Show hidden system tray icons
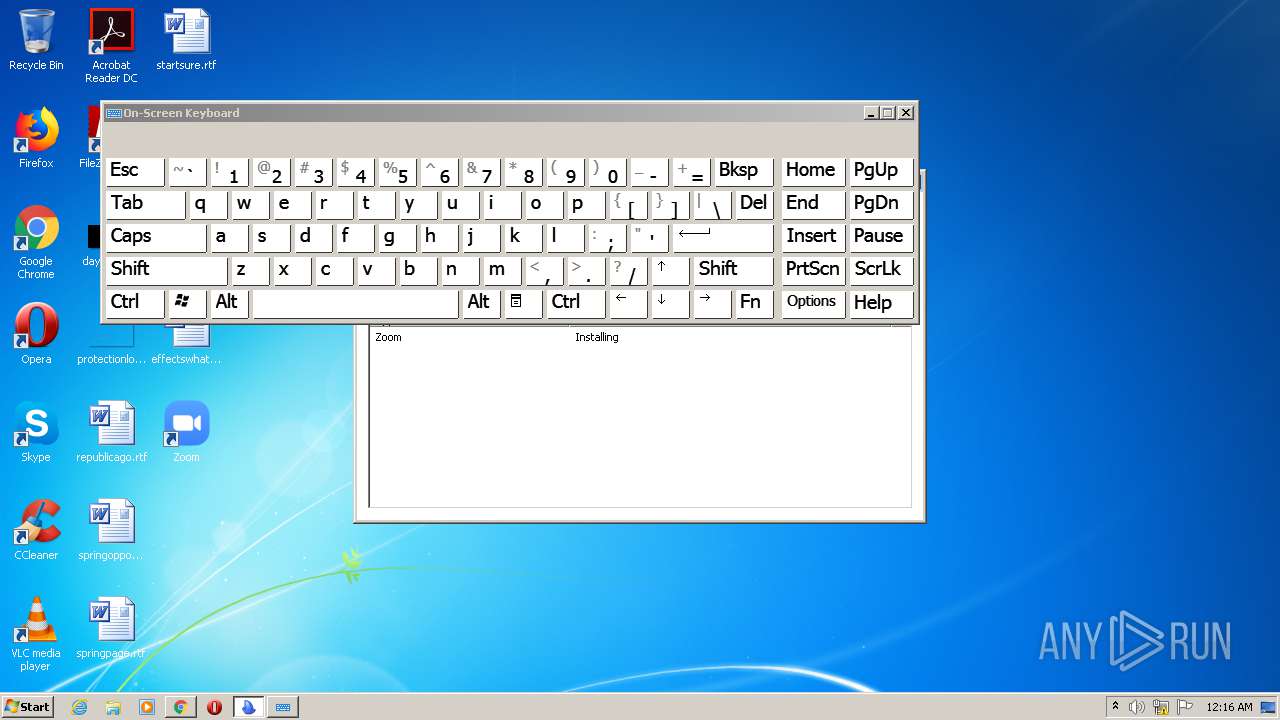Image resolution: width=1280 pixels, height=720 pixels. (1115, 707)
